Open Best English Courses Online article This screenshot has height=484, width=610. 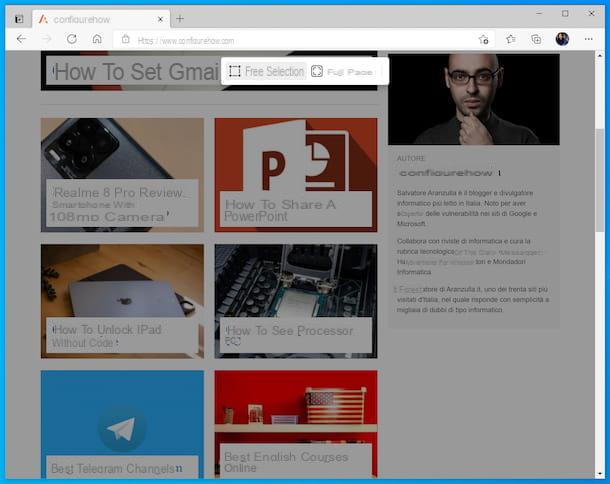pos(296,461)
